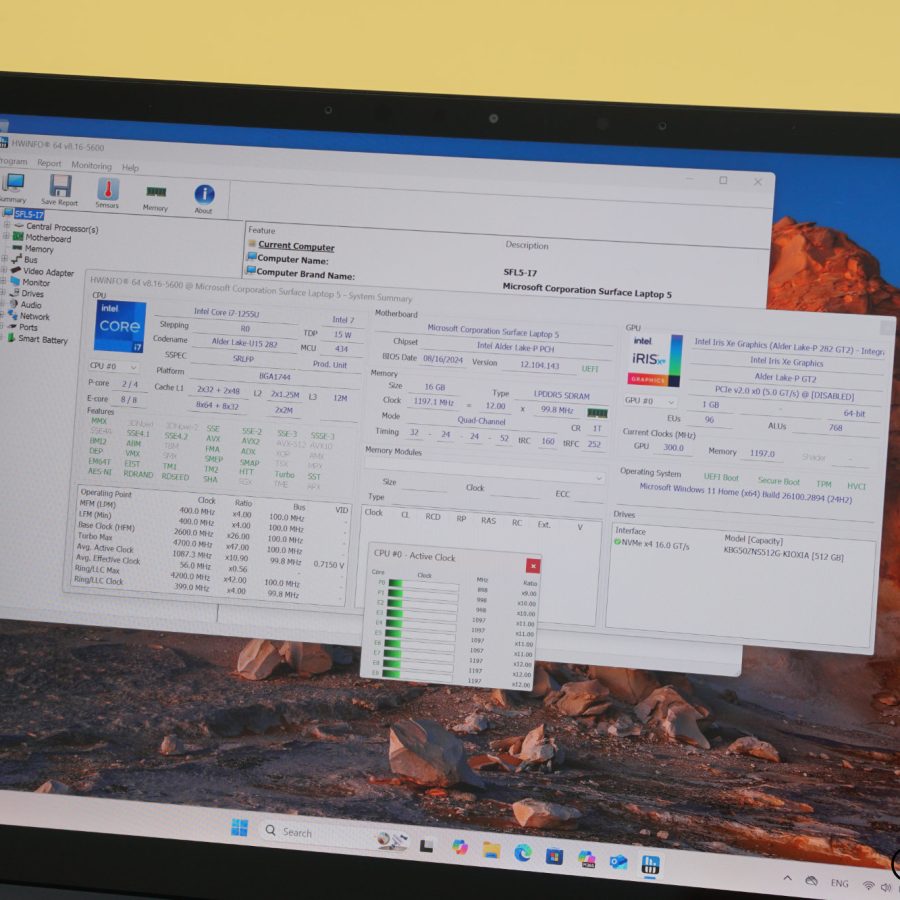Open the Help menu
The height and width of the screenshot is (900, 900).
(130, 168)
